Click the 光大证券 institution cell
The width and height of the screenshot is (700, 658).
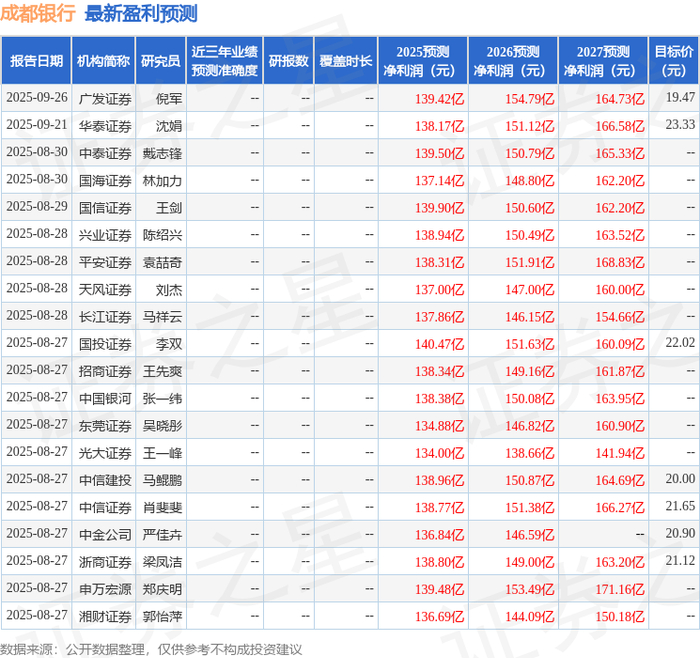105,453
